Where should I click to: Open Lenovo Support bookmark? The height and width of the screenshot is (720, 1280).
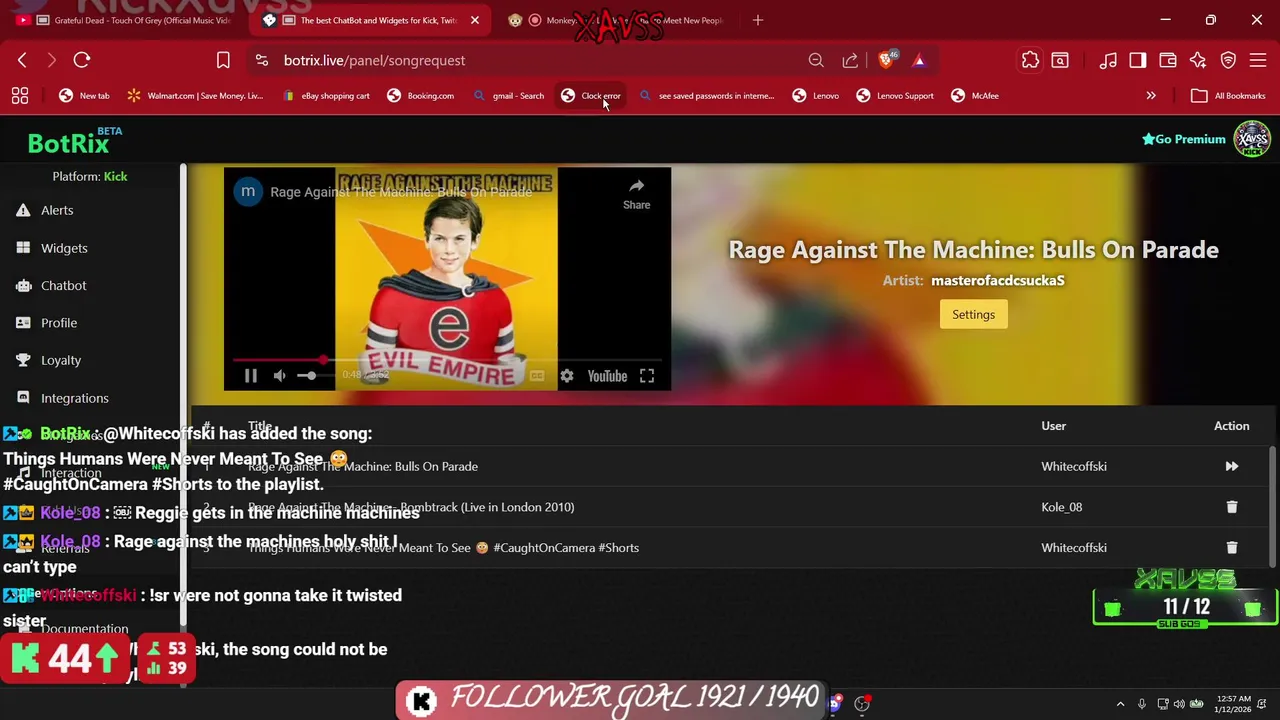click(x=895, y=96)
